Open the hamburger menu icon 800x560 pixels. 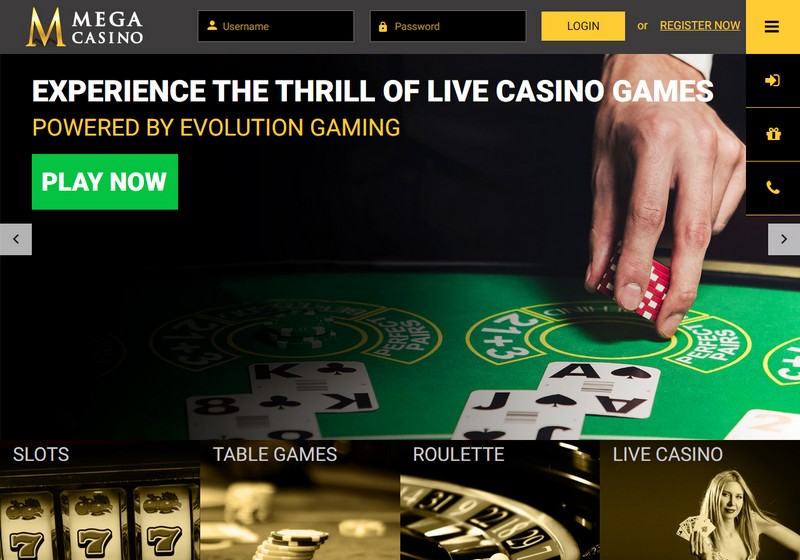point(771,27)
